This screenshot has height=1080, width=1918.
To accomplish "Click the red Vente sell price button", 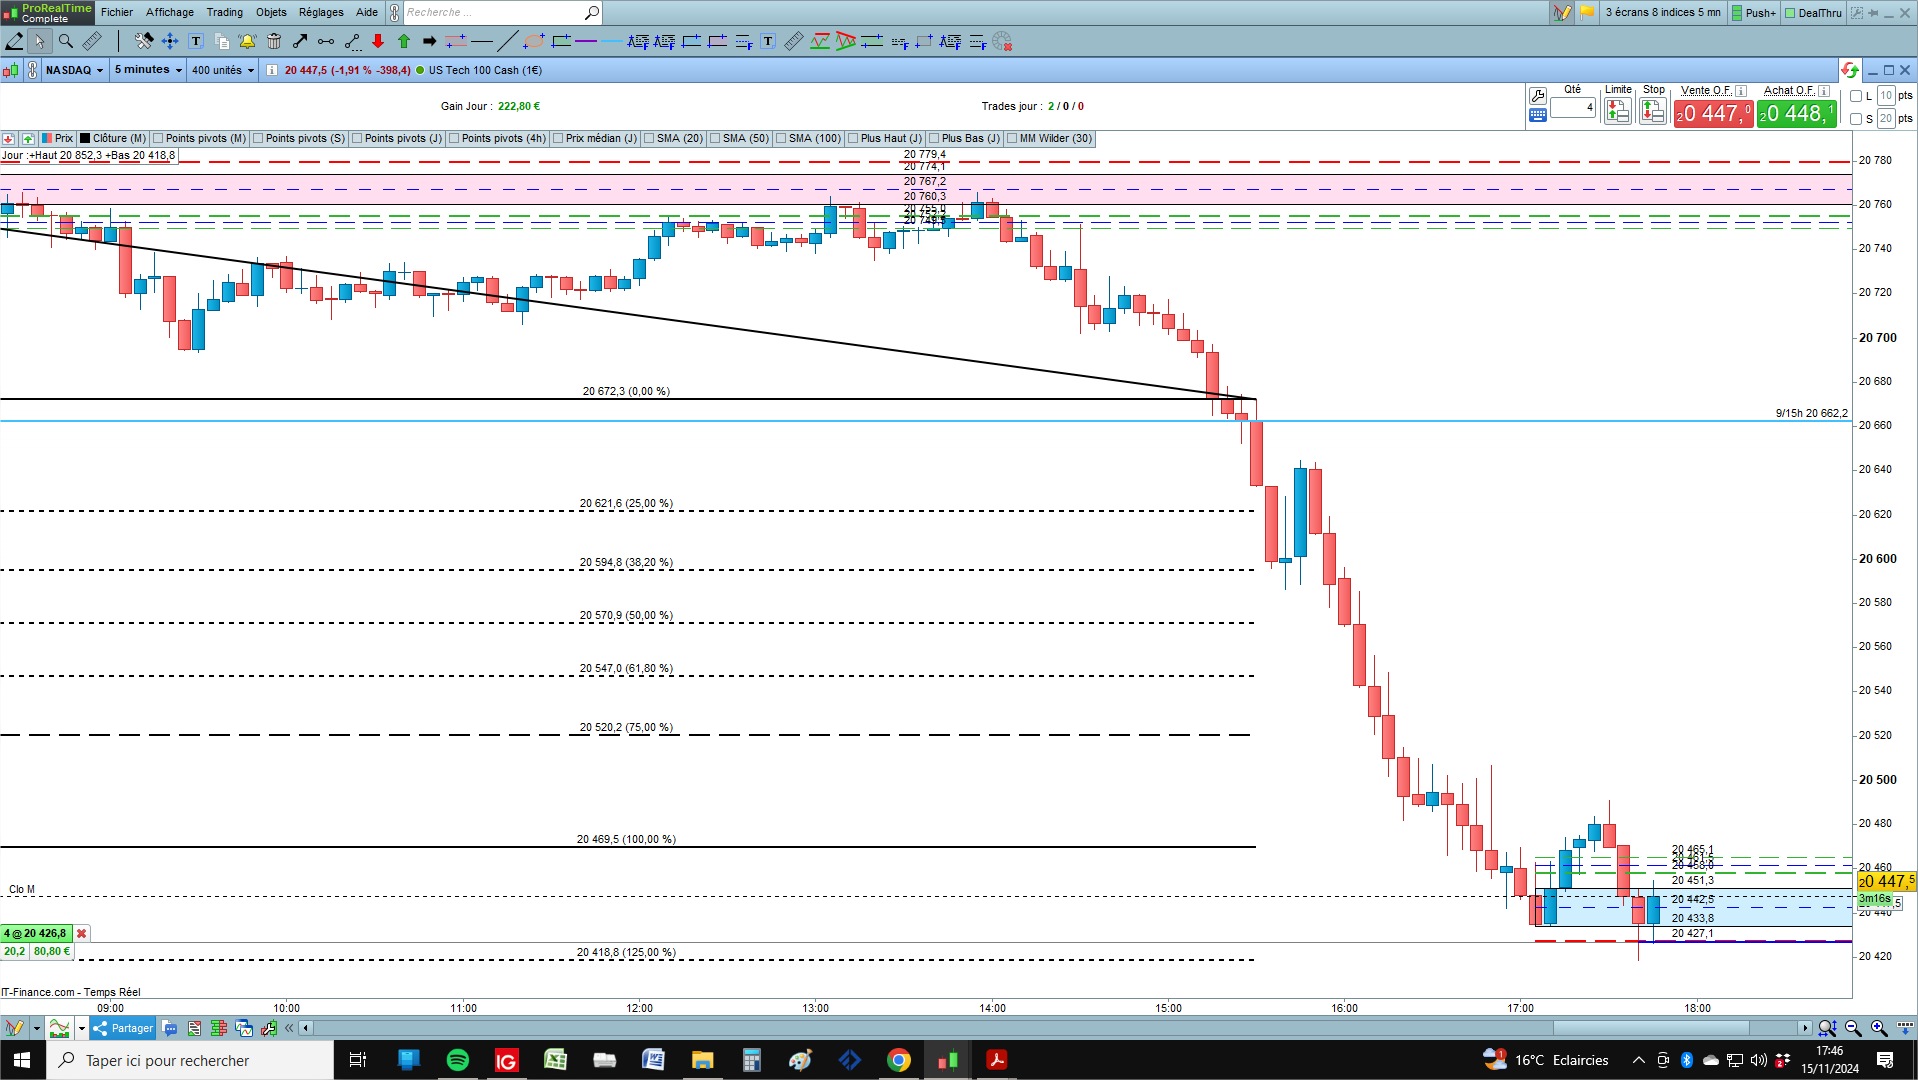I will [x=1713, y=113].
